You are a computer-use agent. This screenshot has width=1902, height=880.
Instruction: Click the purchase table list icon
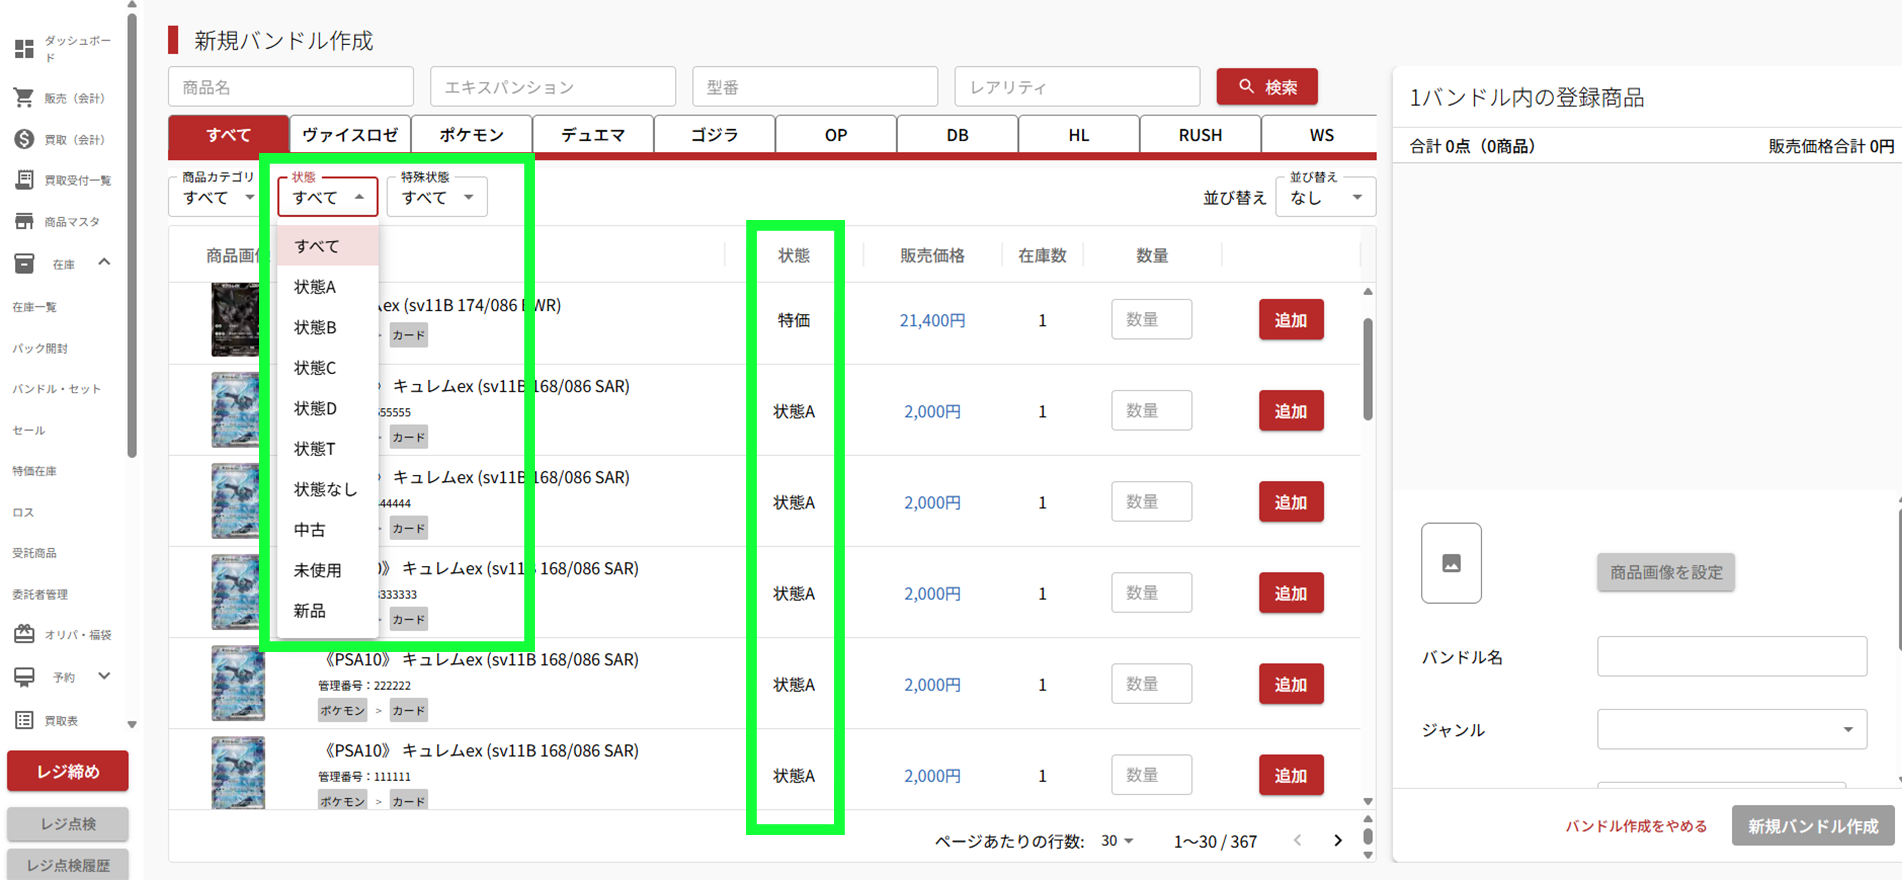(x=24, y=720)
